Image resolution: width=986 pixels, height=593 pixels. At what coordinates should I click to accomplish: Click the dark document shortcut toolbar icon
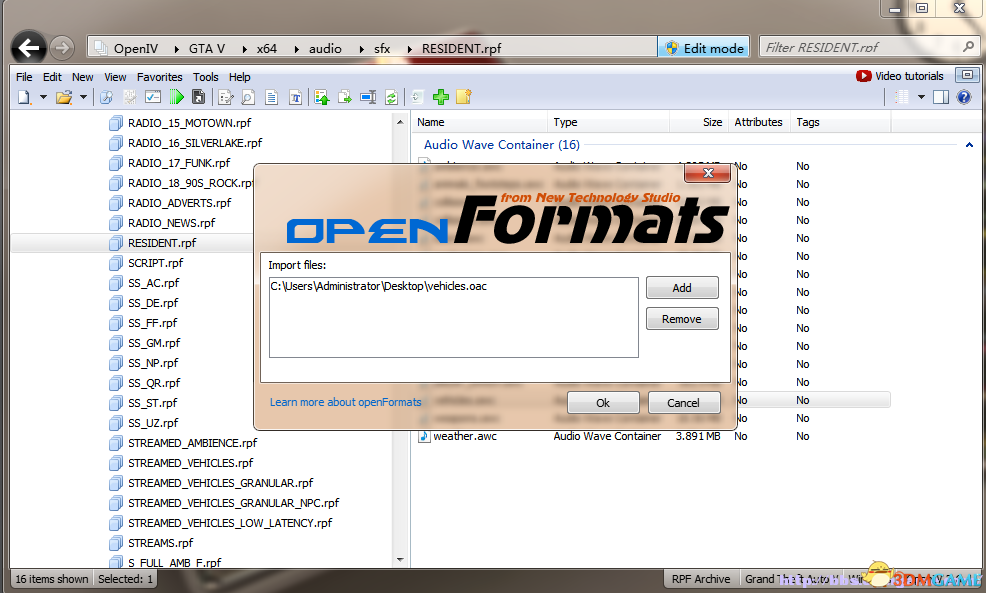[198, 97]
